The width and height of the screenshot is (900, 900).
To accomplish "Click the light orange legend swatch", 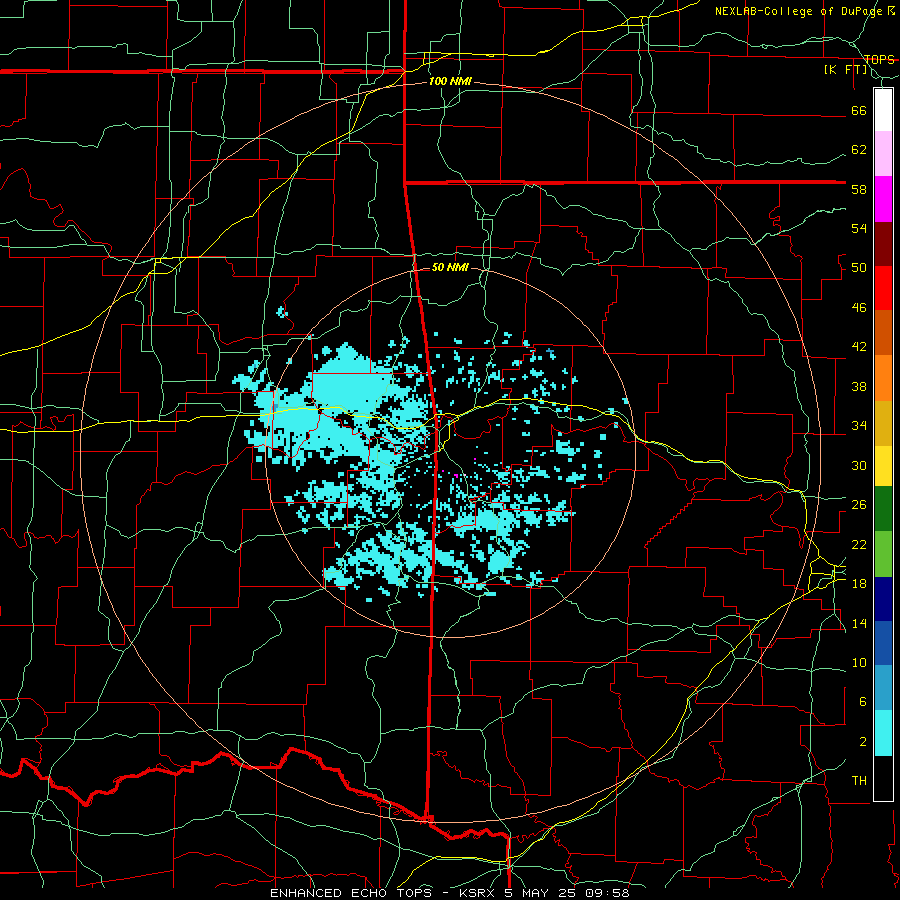I will click(883, 378).
